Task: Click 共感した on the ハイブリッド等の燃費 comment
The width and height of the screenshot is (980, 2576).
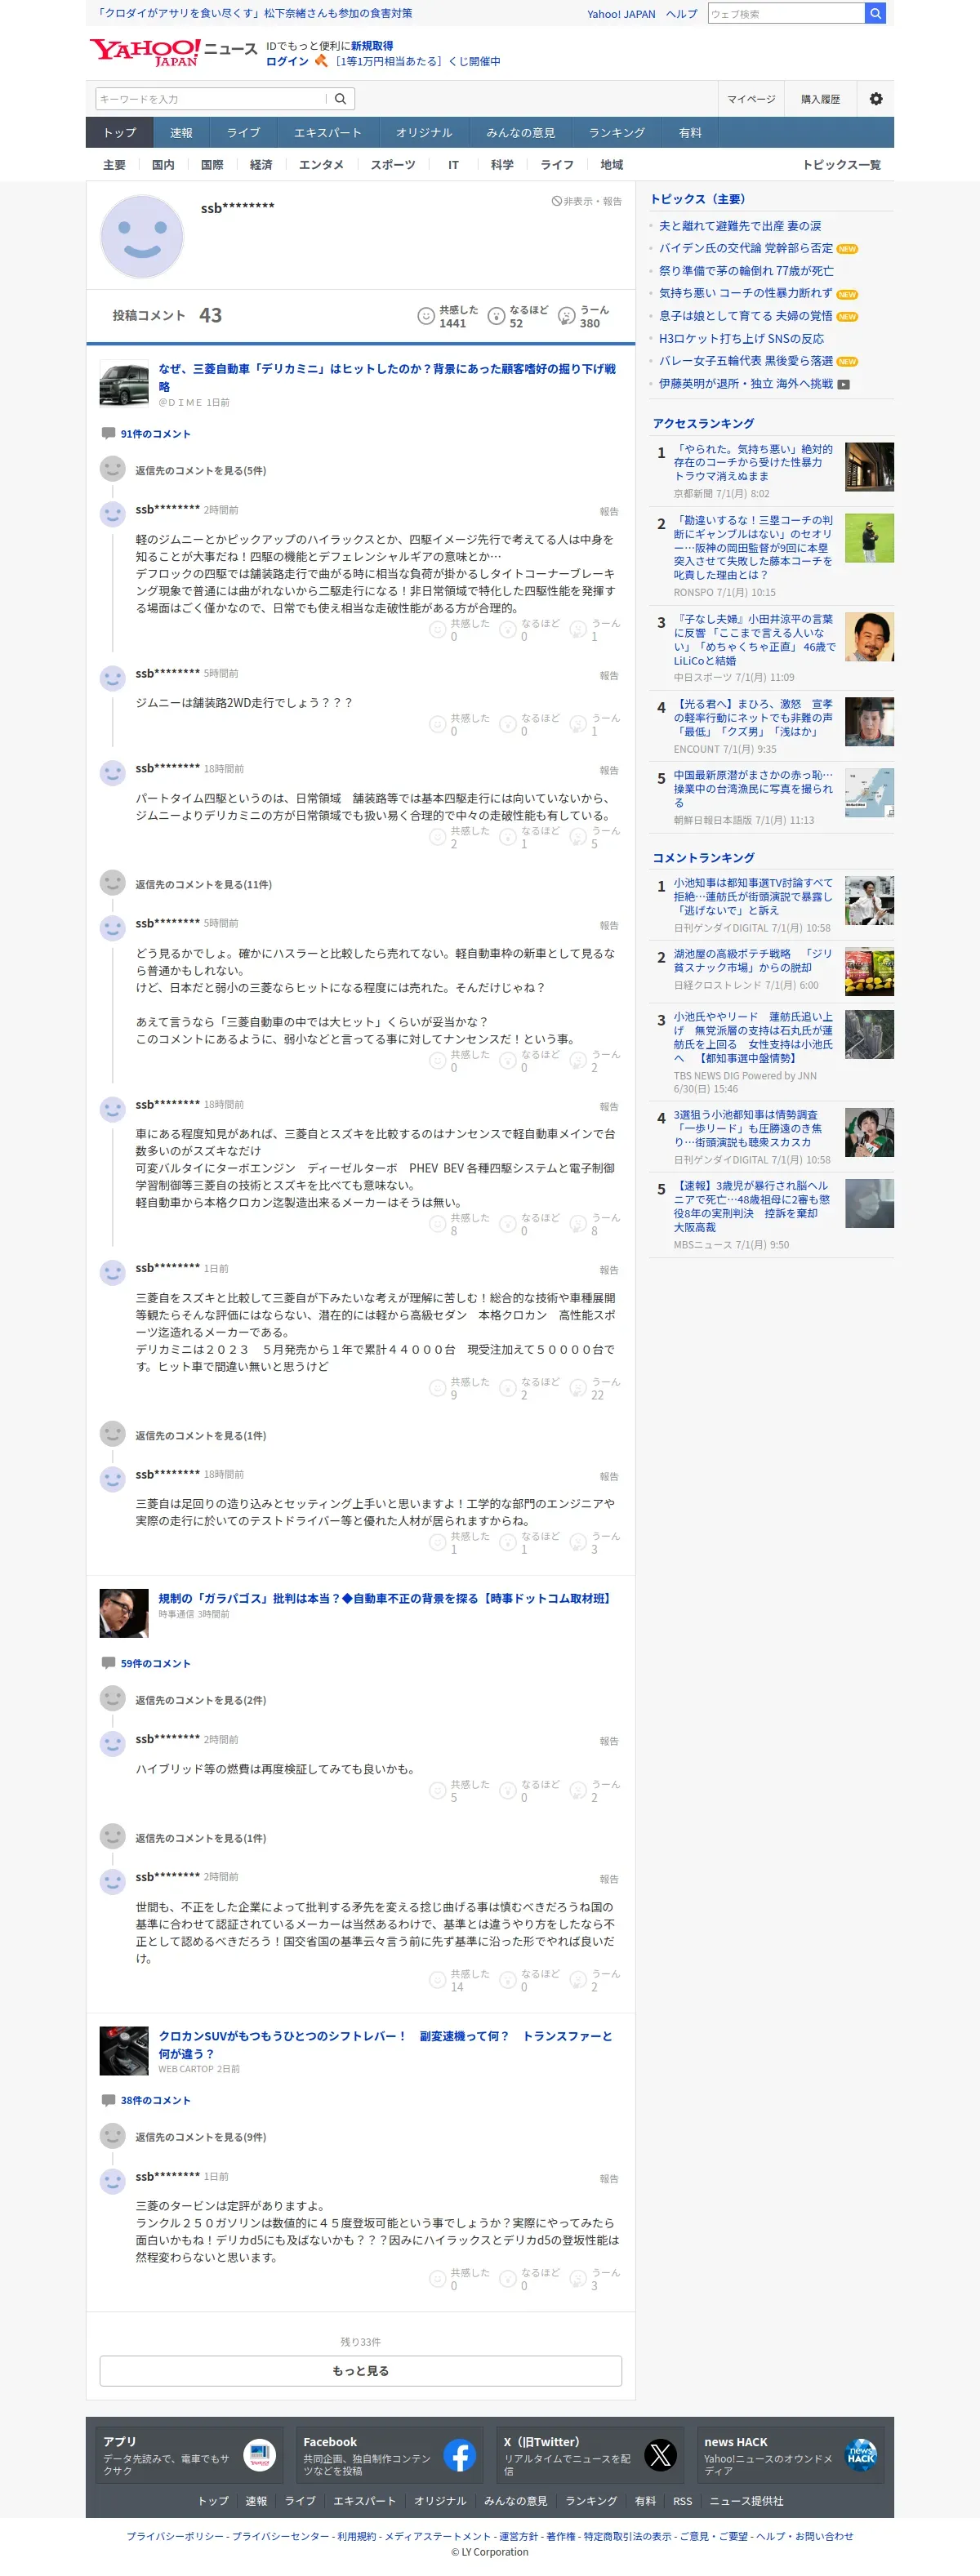Action: tap(459, 1791)
